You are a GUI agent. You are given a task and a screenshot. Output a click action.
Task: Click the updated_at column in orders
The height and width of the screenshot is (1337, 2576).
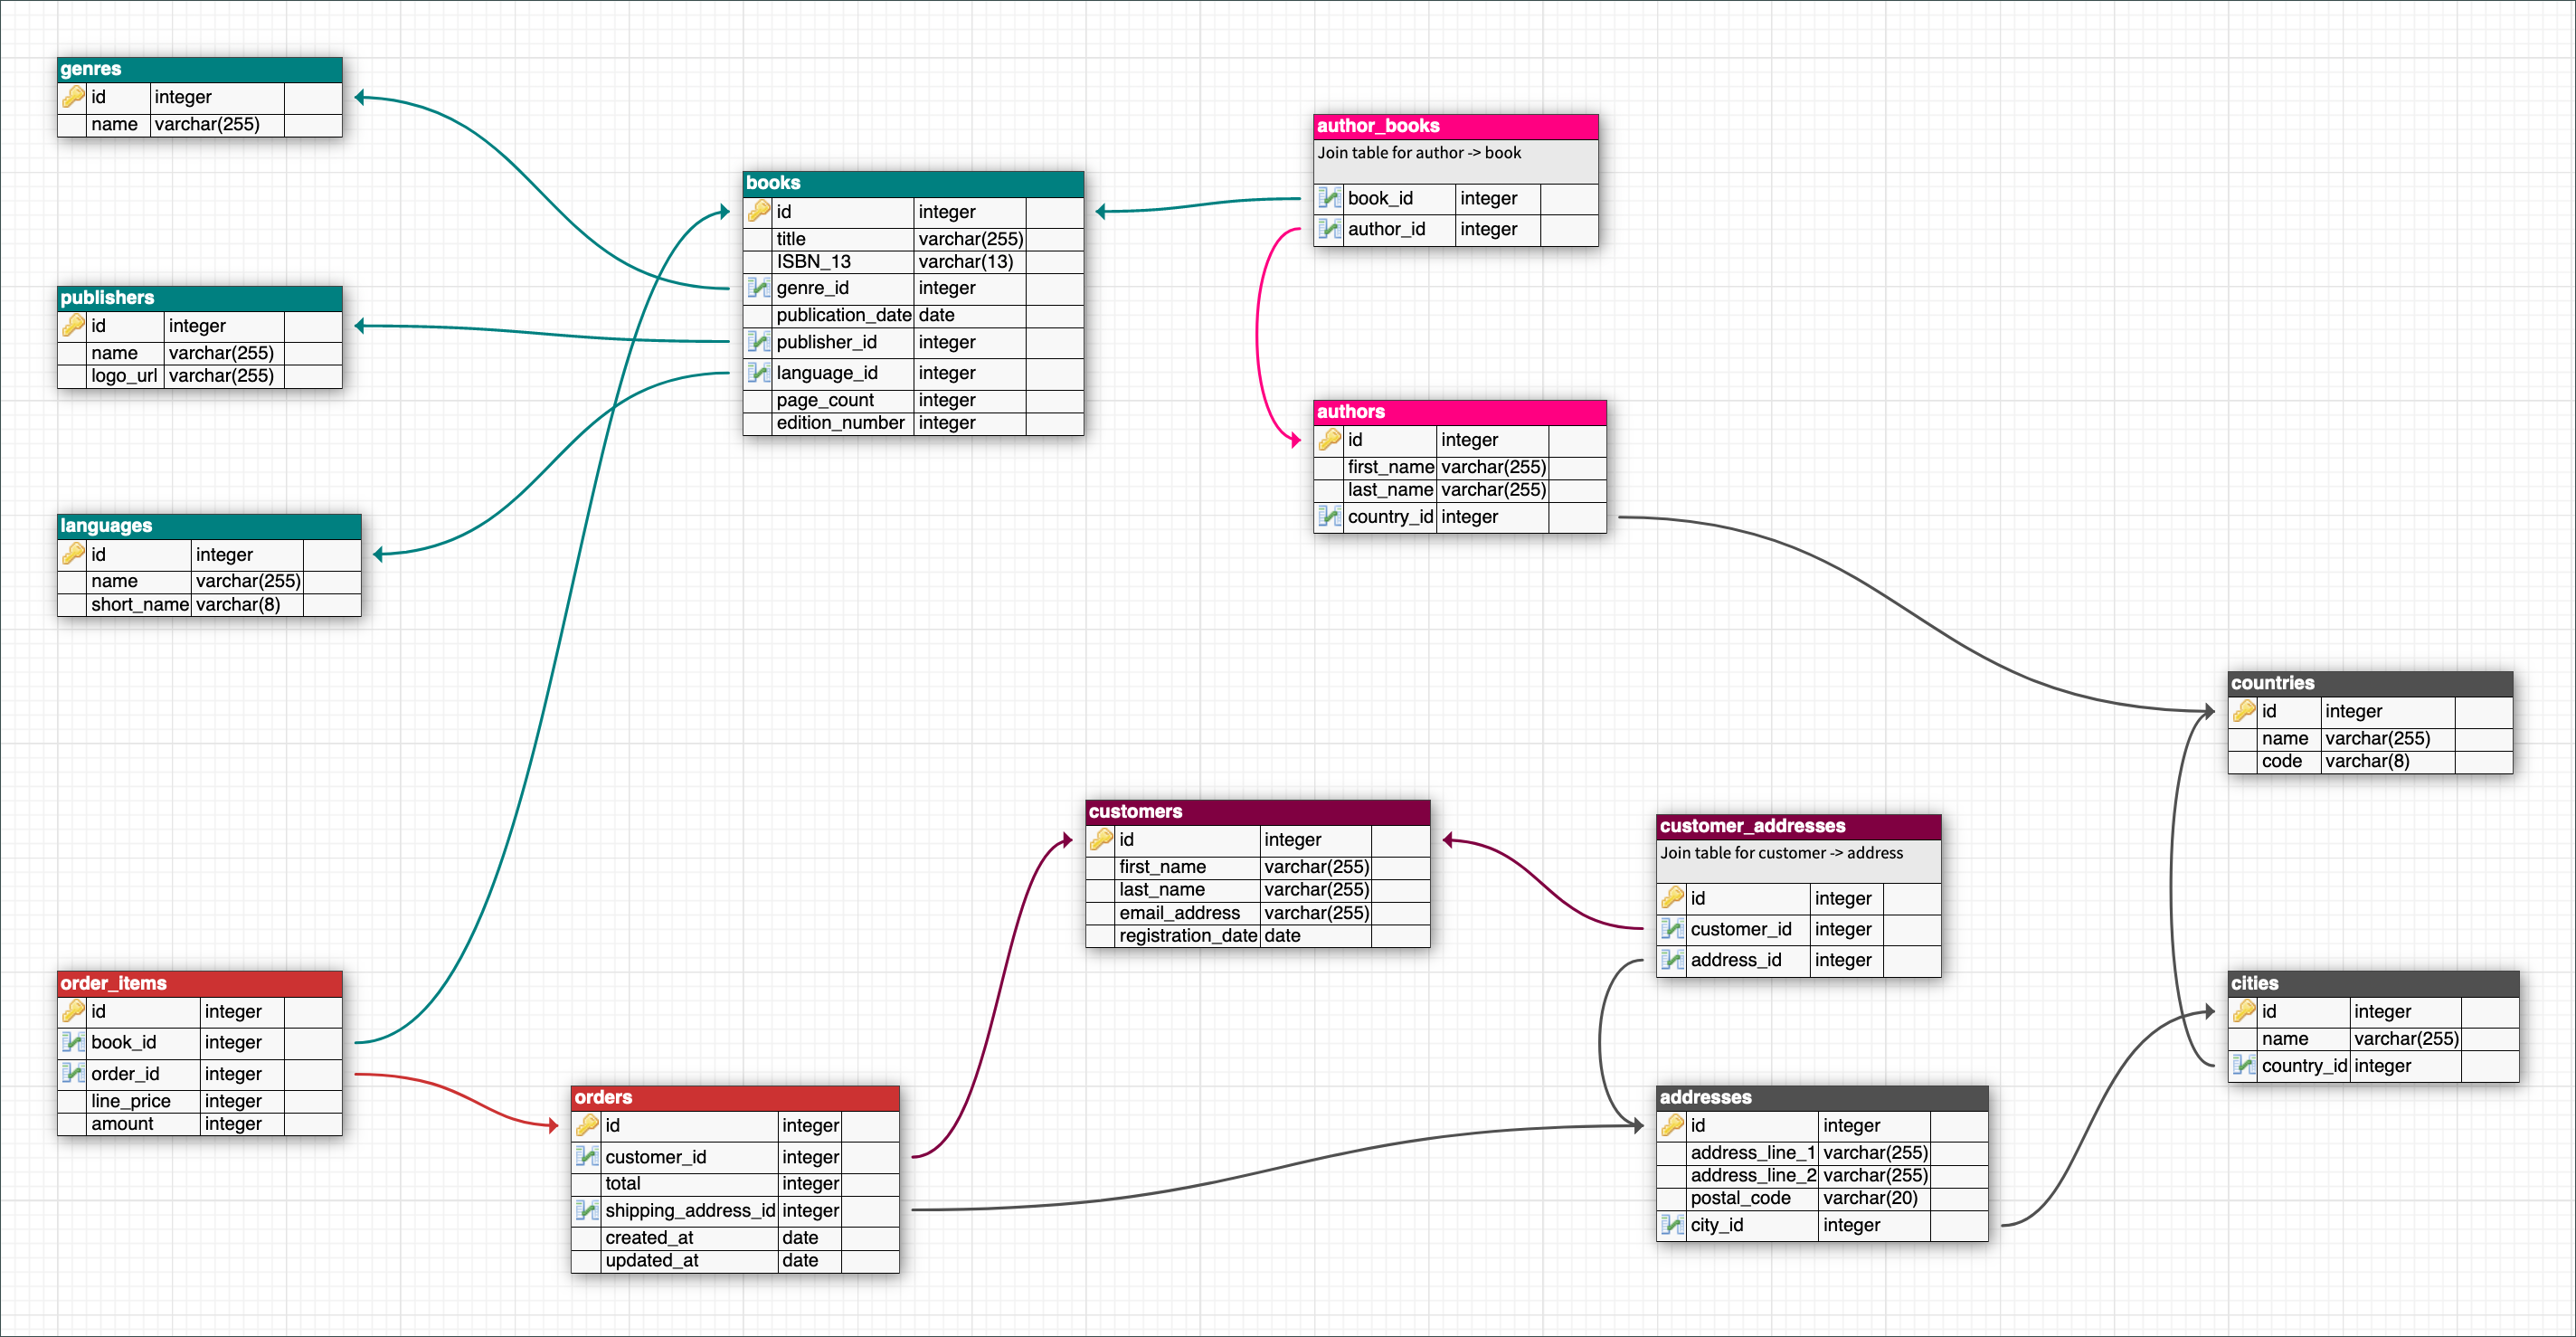[735, 1260]
